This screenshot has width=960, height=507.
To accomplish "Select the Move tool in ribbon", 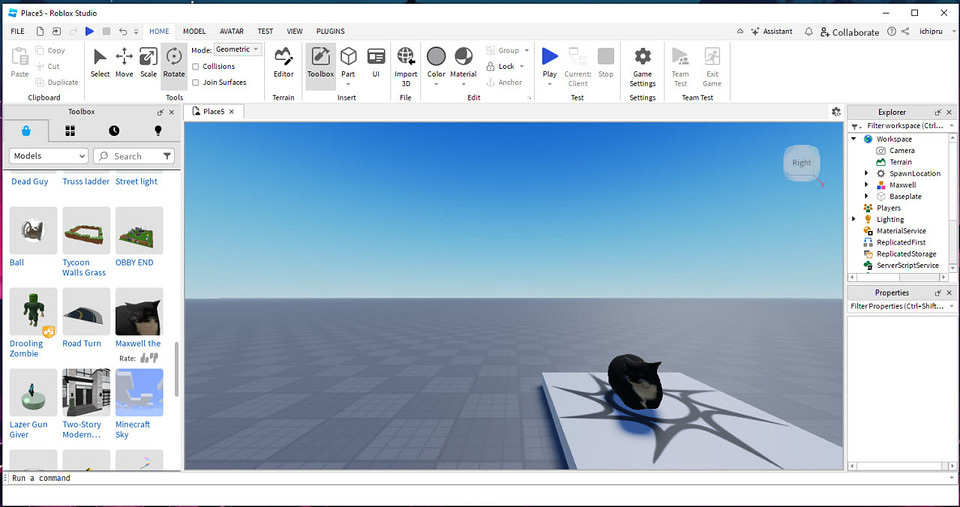I will 124,62.
